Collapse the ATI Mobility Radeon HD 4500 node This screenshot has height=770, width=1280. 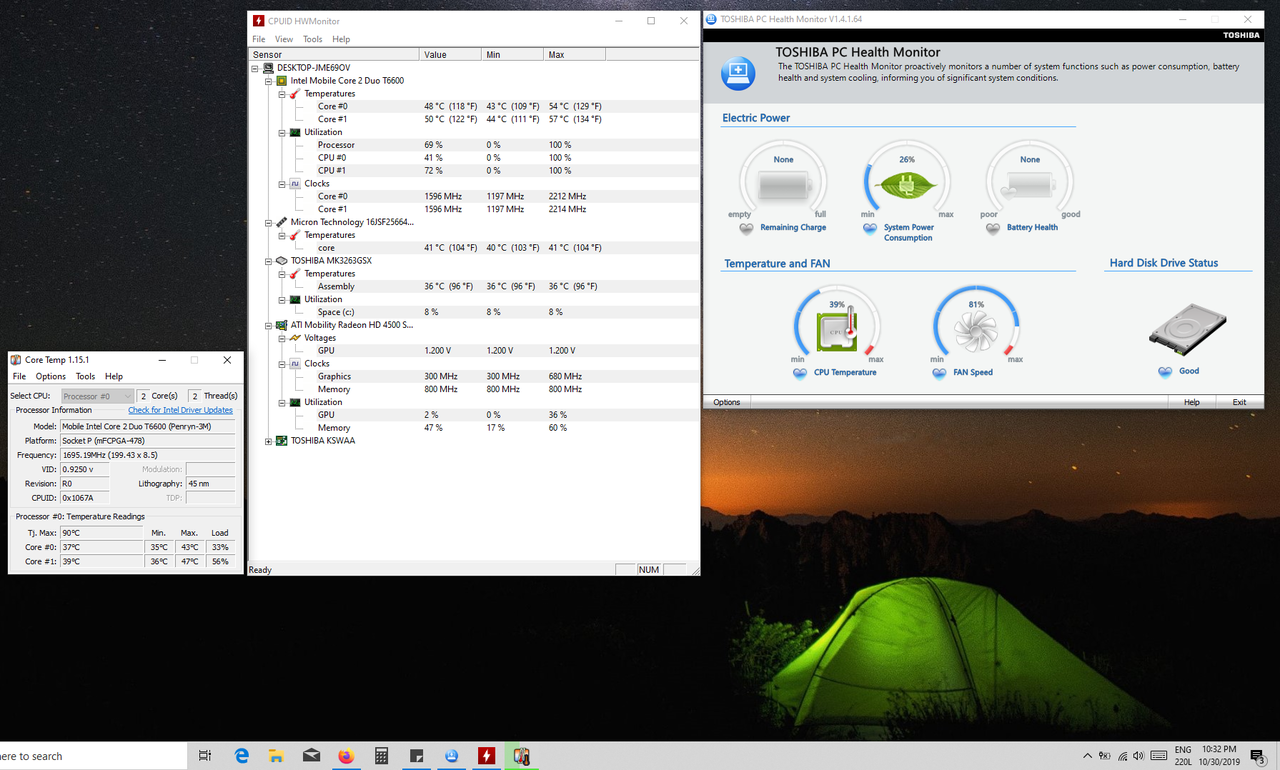[x=269, y=325]
